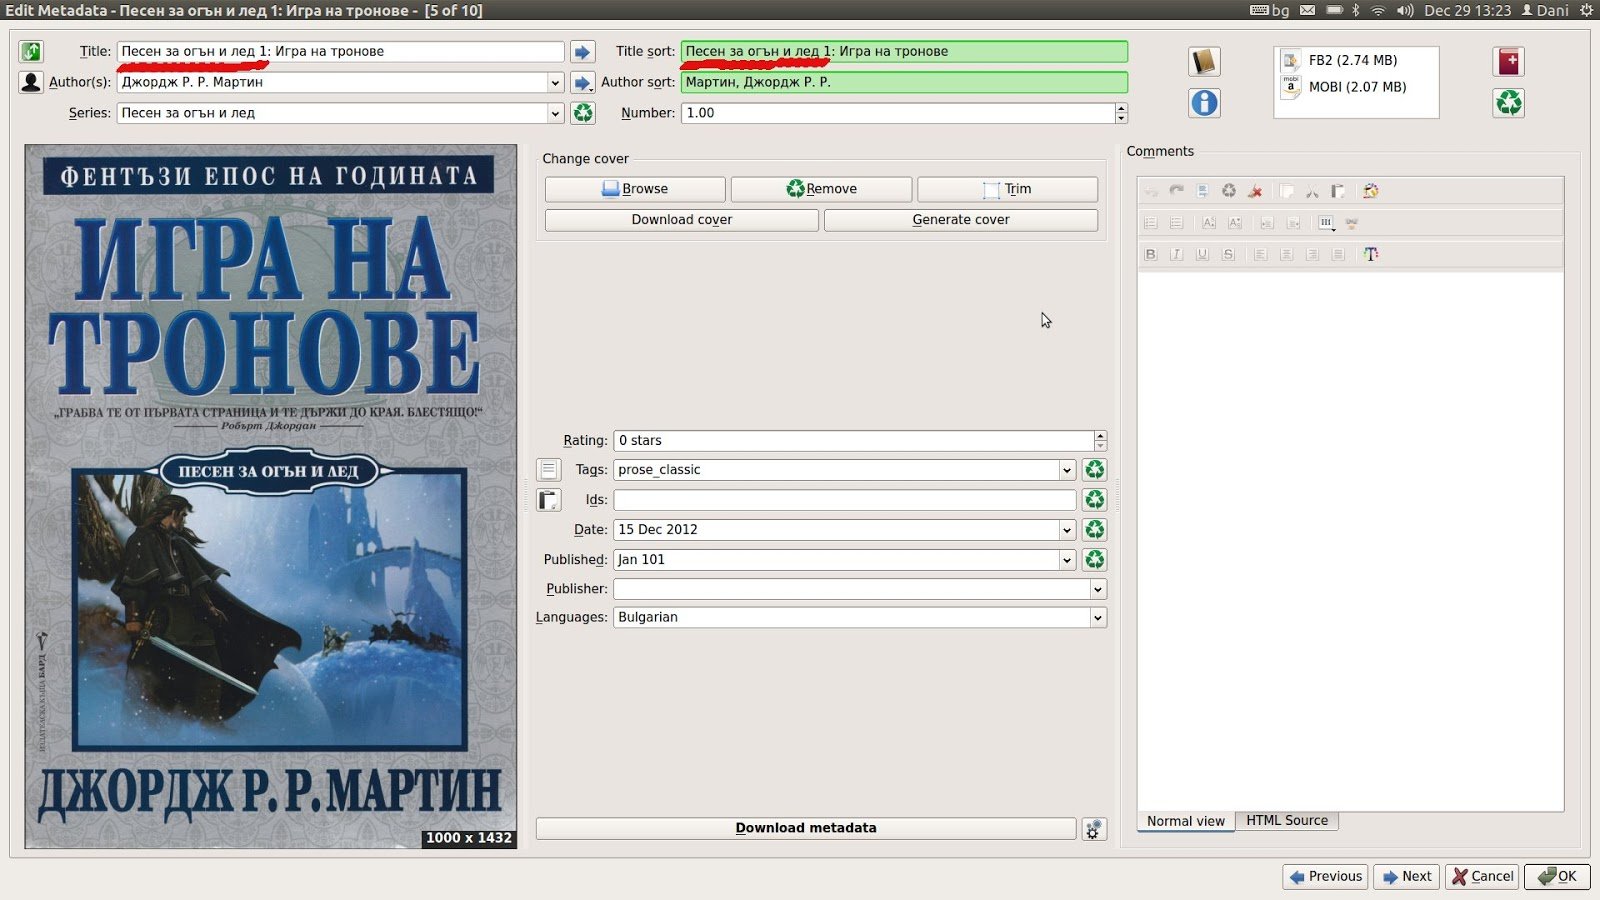
Task: Expand the Author(s) dropdown list
Action: [x=555, y=83]
